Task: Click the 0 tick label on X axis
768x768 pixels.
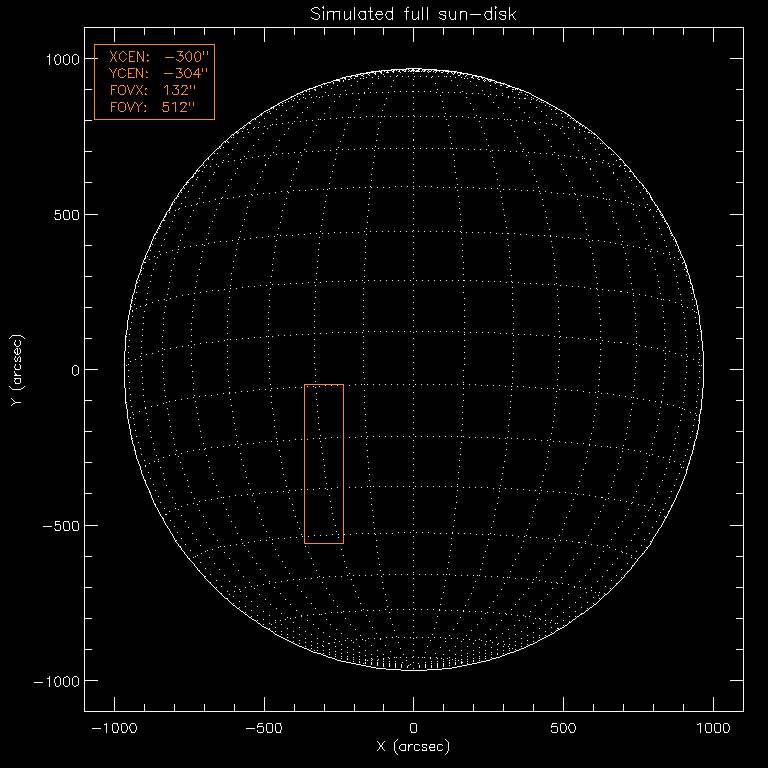Action: (414, 729)
